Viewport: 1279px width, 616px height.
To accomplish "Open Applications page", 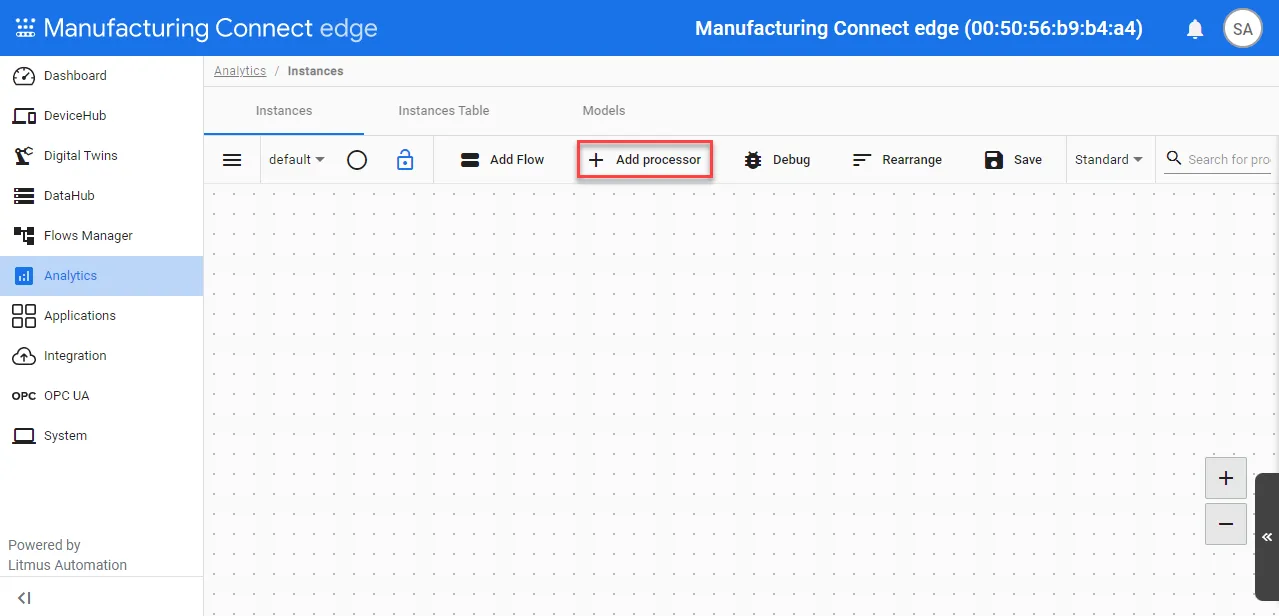I will pyautogui.click(x=101, y=316).
